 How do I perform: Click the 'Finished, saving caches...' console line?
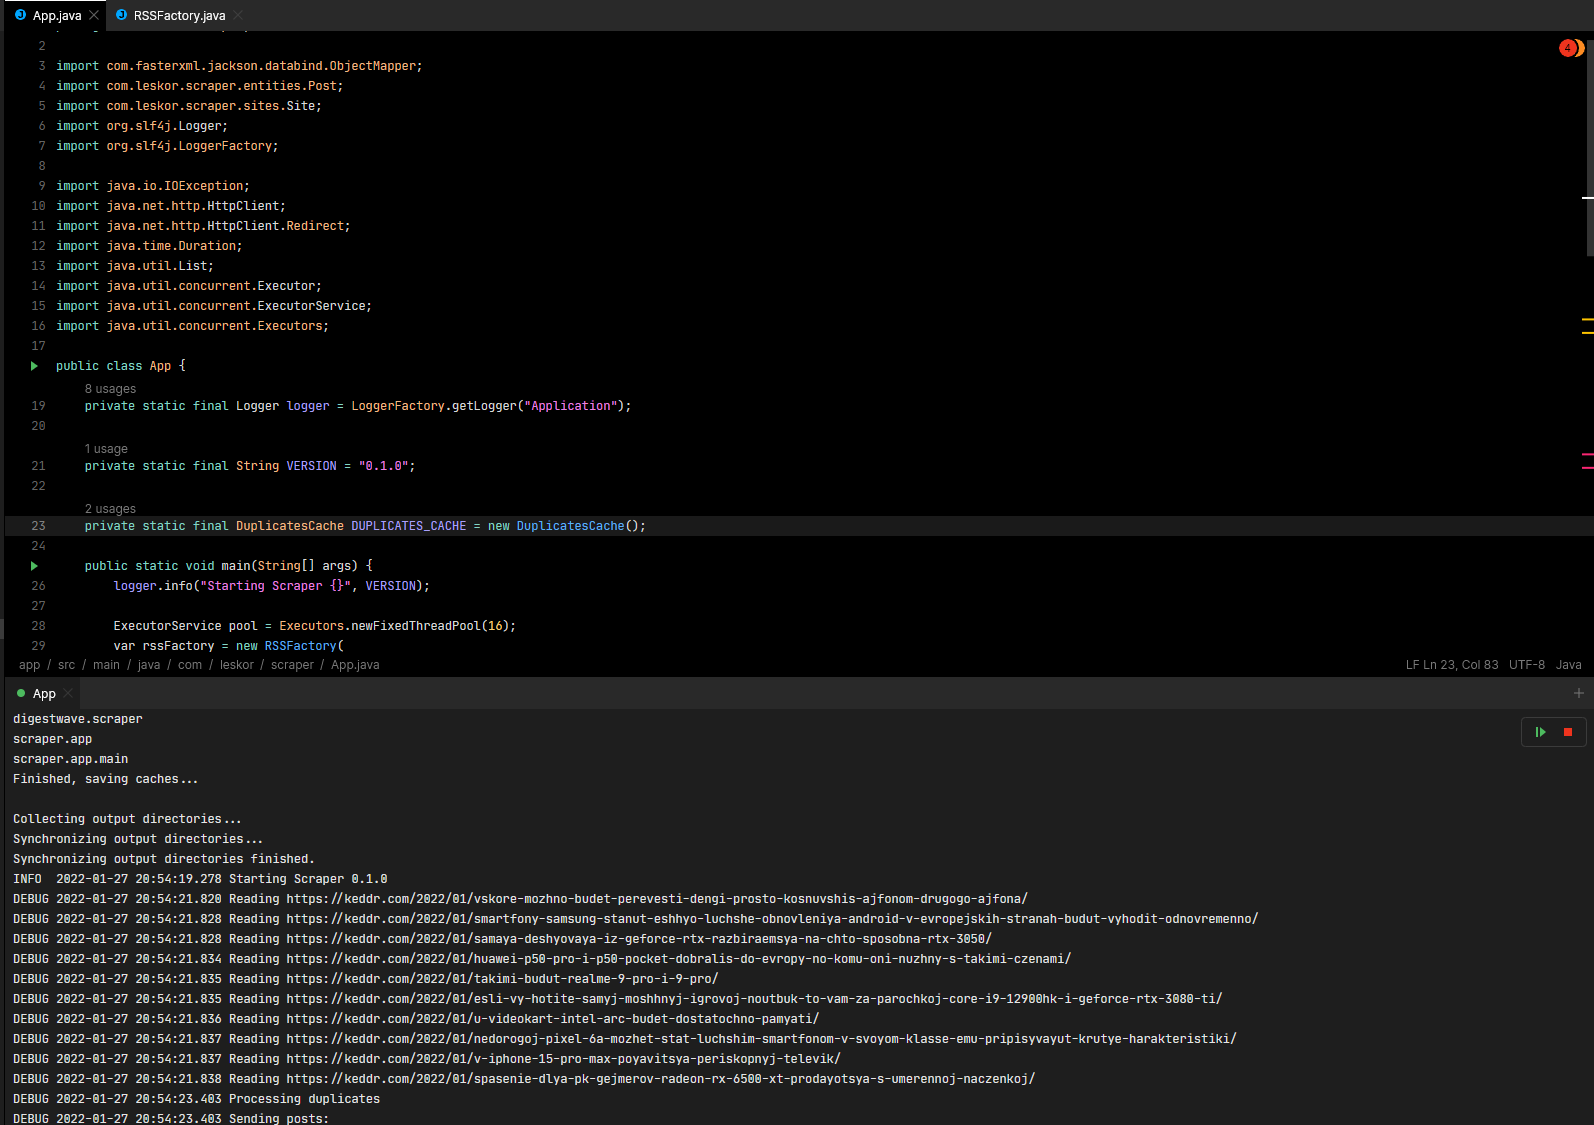tap(105, 779)
